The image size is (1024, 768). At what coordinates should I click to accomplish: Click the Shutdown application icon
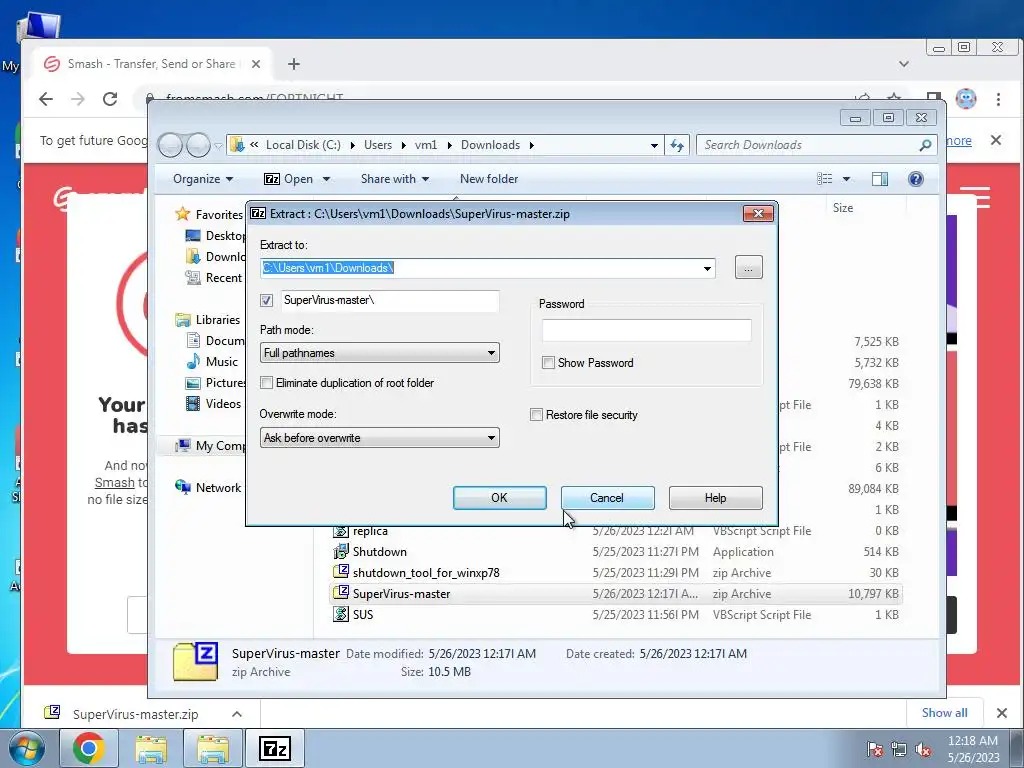pos(341,551)
